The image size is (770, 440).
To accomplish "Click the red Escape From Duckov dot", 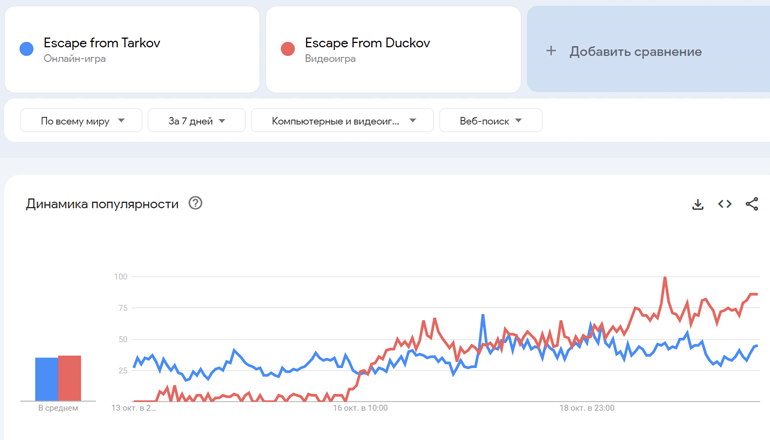I will point(288,49).
